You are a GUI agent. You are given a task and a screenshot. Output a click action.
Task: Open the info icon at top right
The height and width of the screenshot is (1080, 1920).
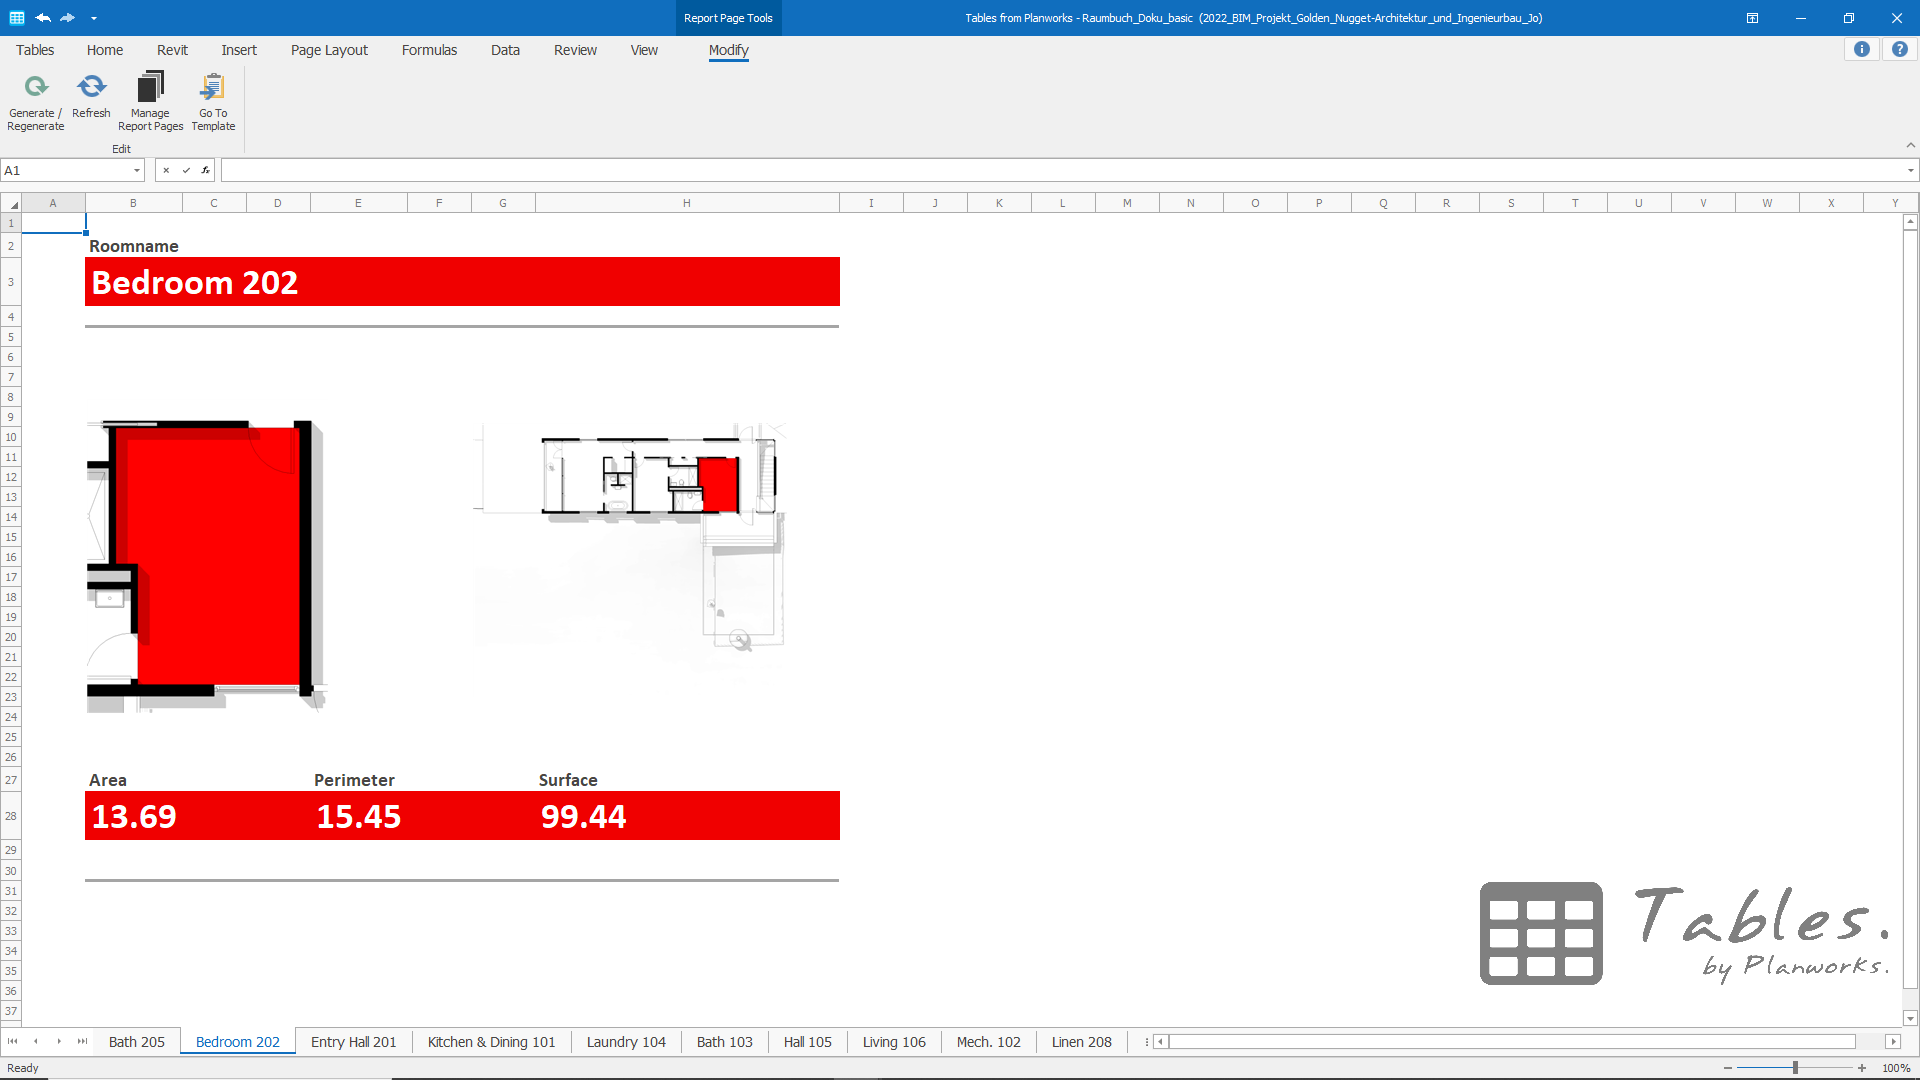tap(1861, 50)
